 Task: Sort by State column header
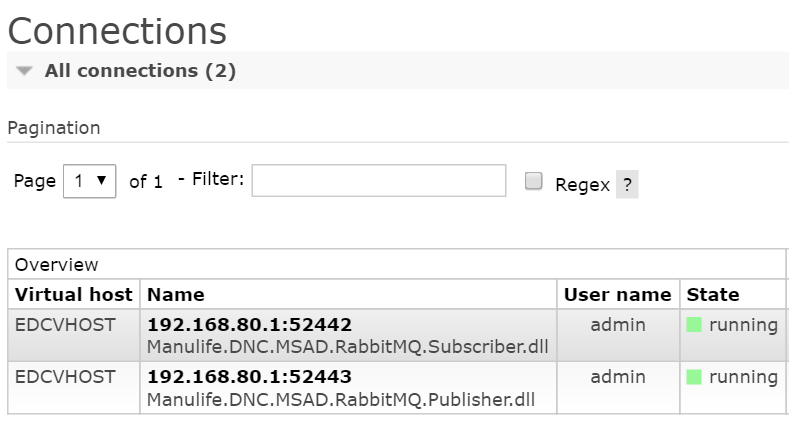[x=713, y=294]
